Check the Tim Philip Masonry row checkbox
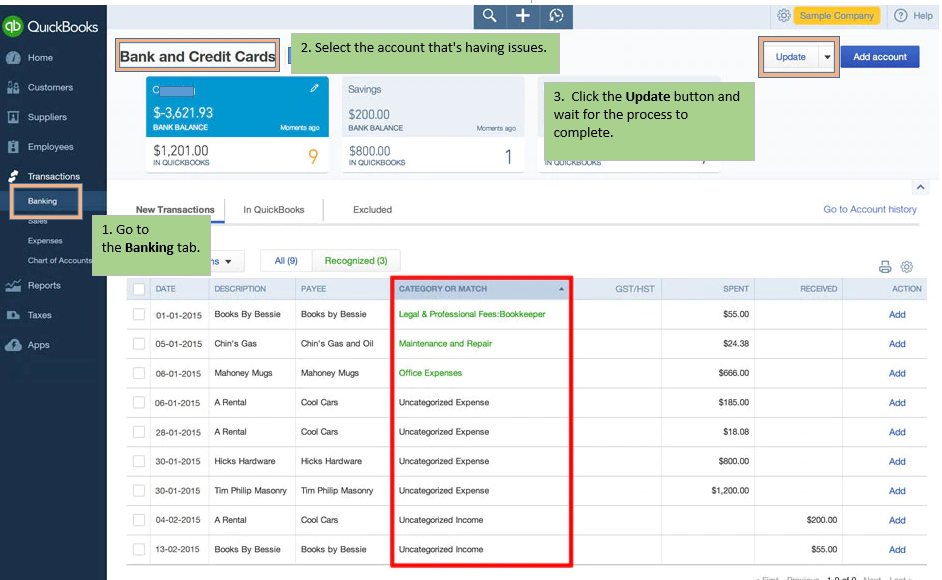 [x=139, y=490]
